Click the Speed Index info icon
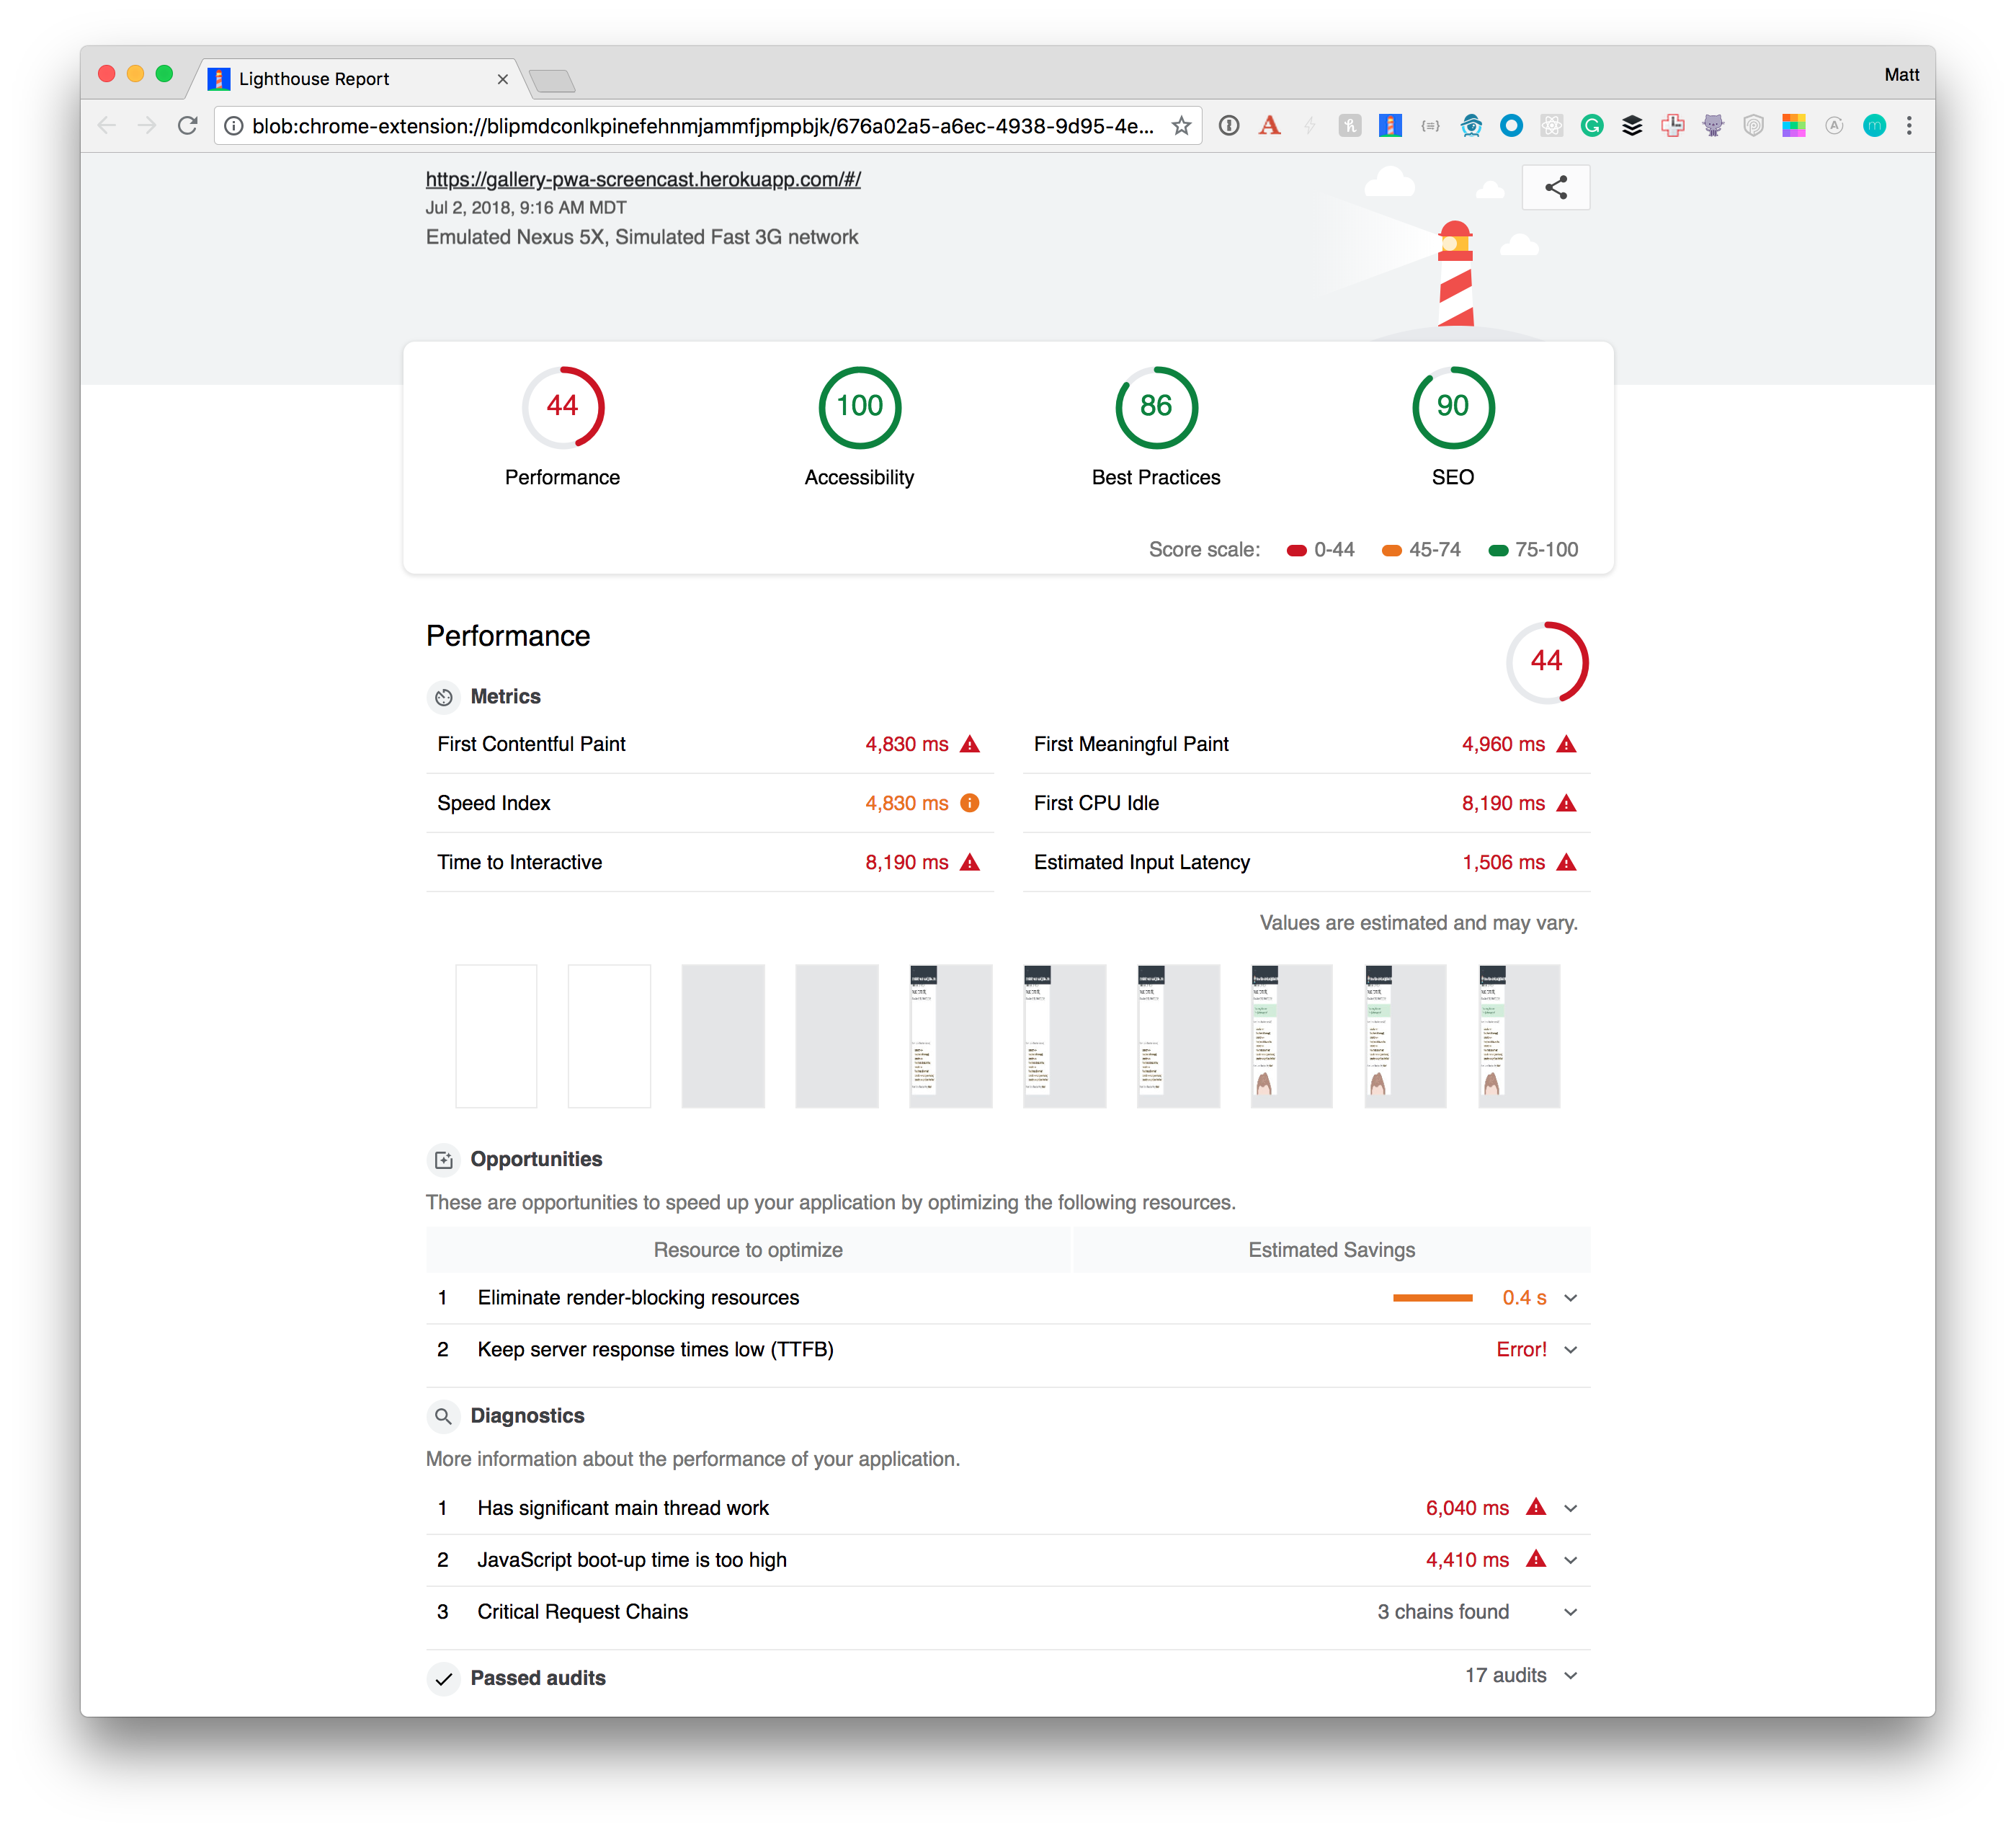The height and width of the screenshot is (1832, 2016). pos(969,803)
